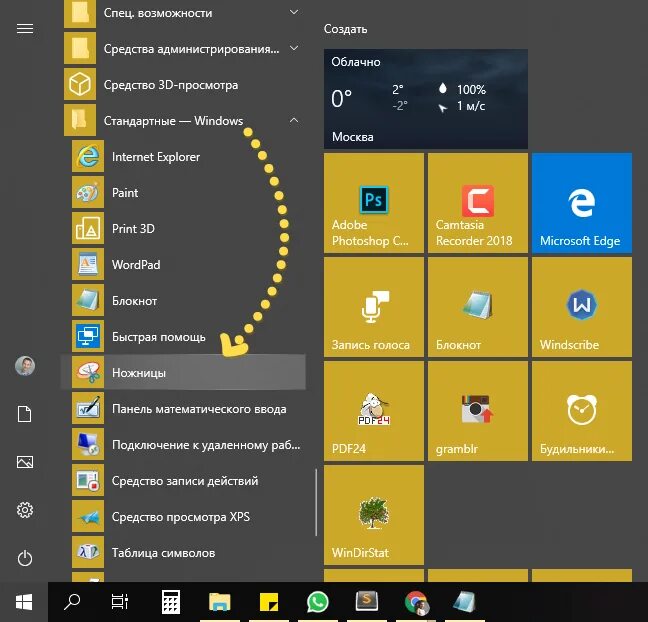Open the Москва weather tile
The width and height of the screenshot is (648, 622).
(x=426, y=99)
